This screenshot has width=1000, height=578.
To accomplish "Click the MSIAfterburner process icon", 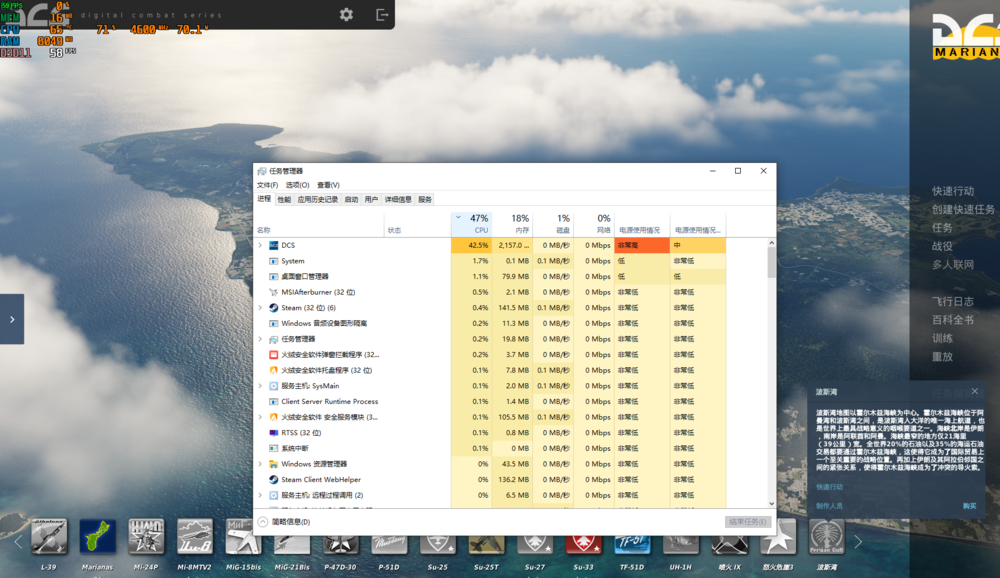I will tap(274, 292).
